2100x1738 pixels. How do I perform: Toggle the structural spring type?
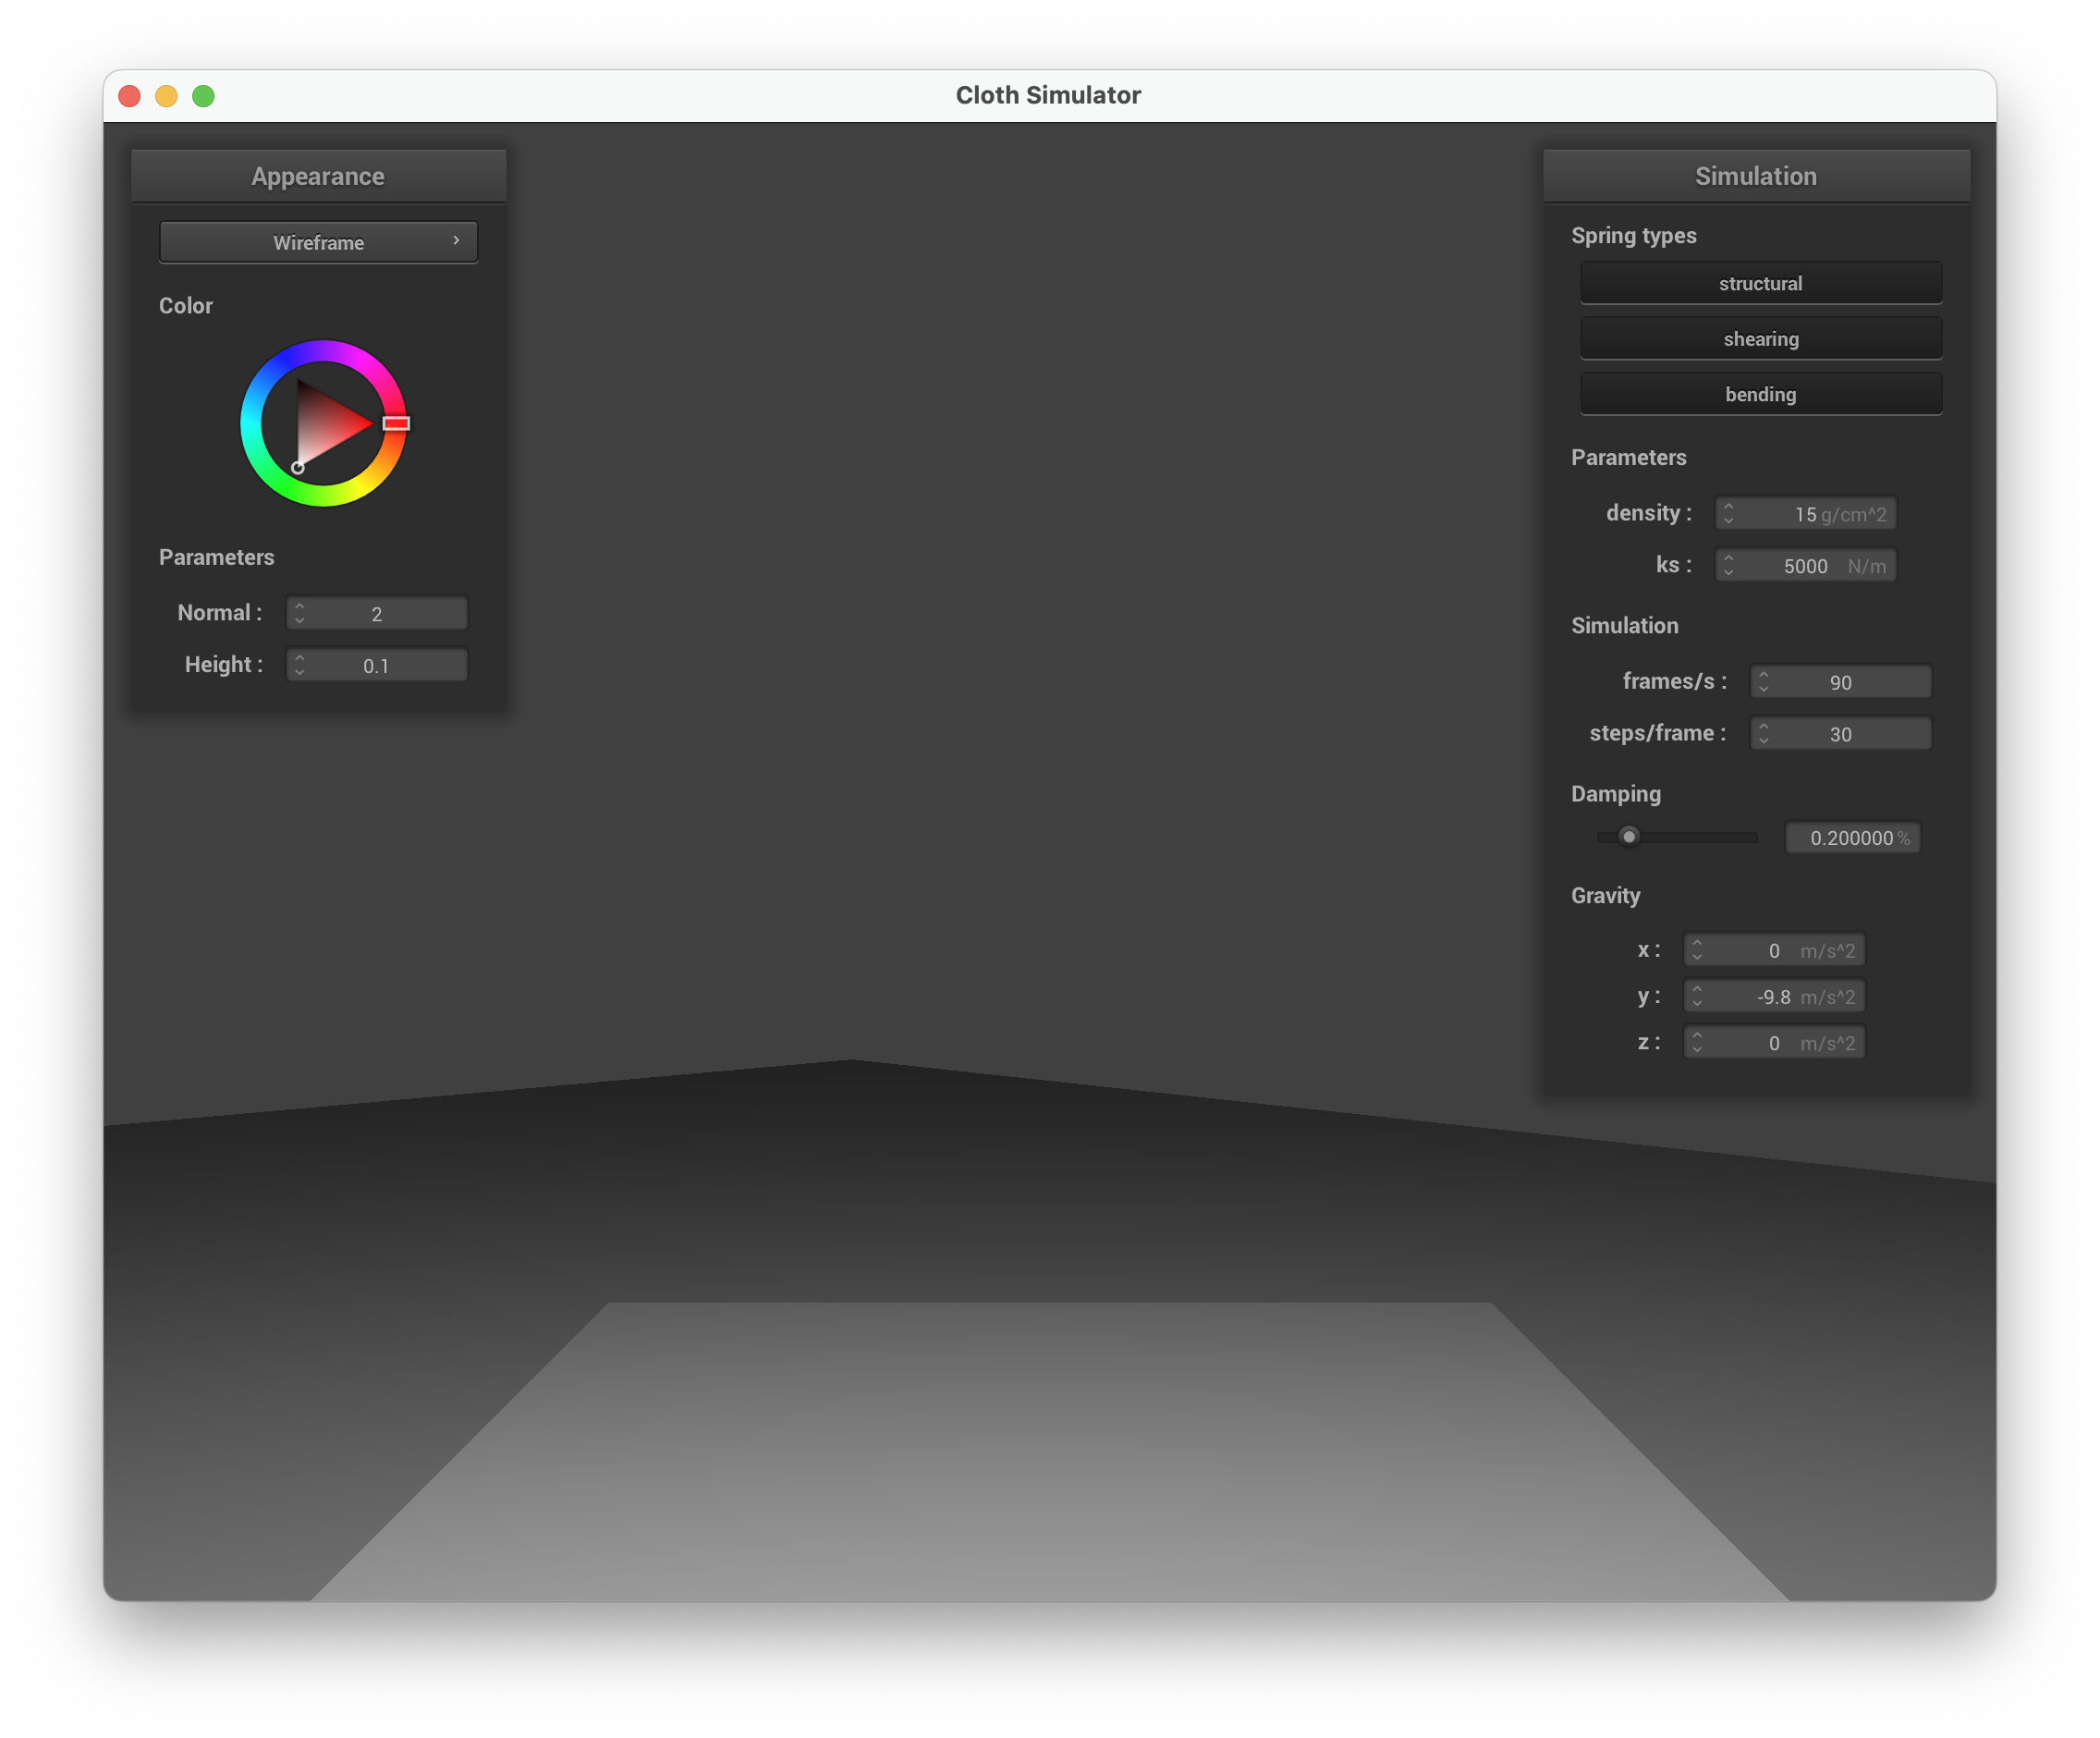tap(1760, 283)
